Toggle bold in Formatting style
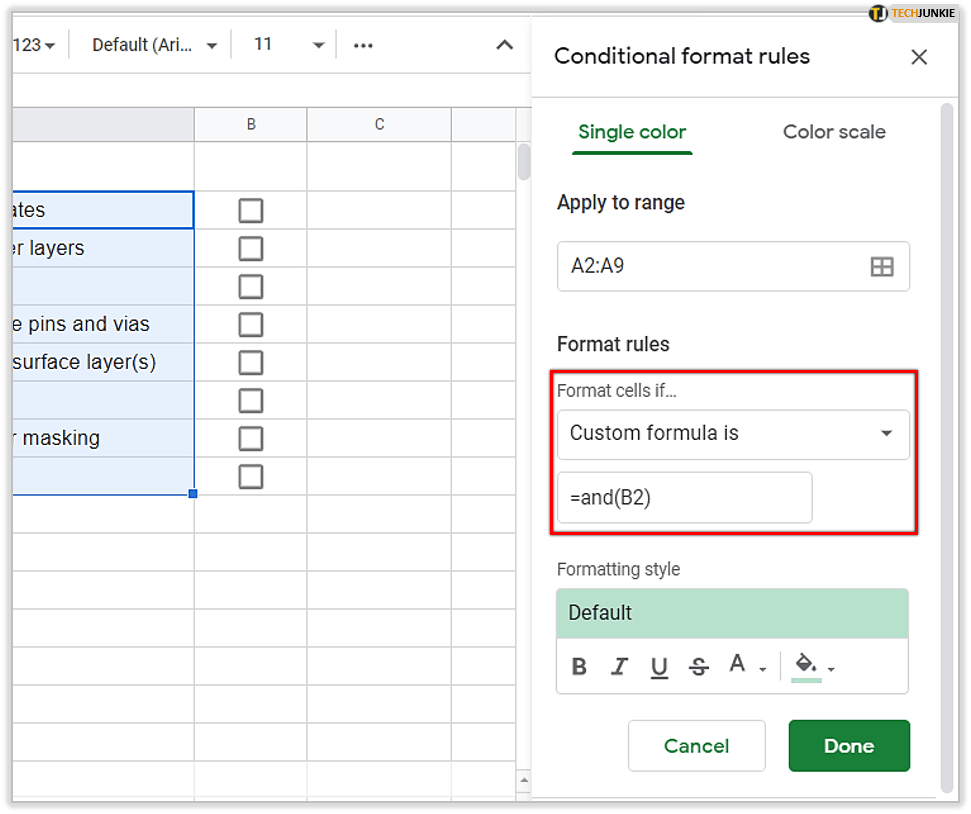Viewport: 971px width, 814px height. (x=579, y=667)
